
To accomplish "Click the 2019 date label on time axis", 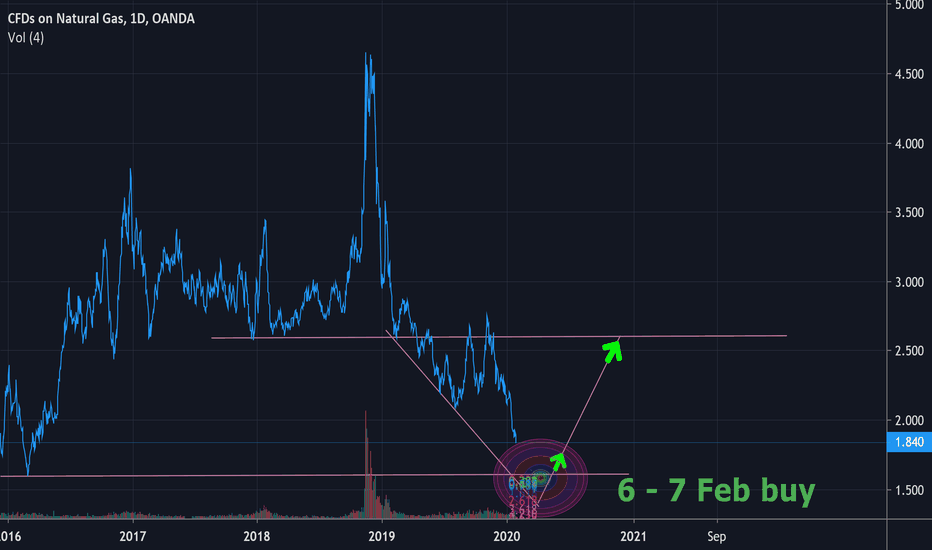I will pyautogui.click(x=382, y=536).
